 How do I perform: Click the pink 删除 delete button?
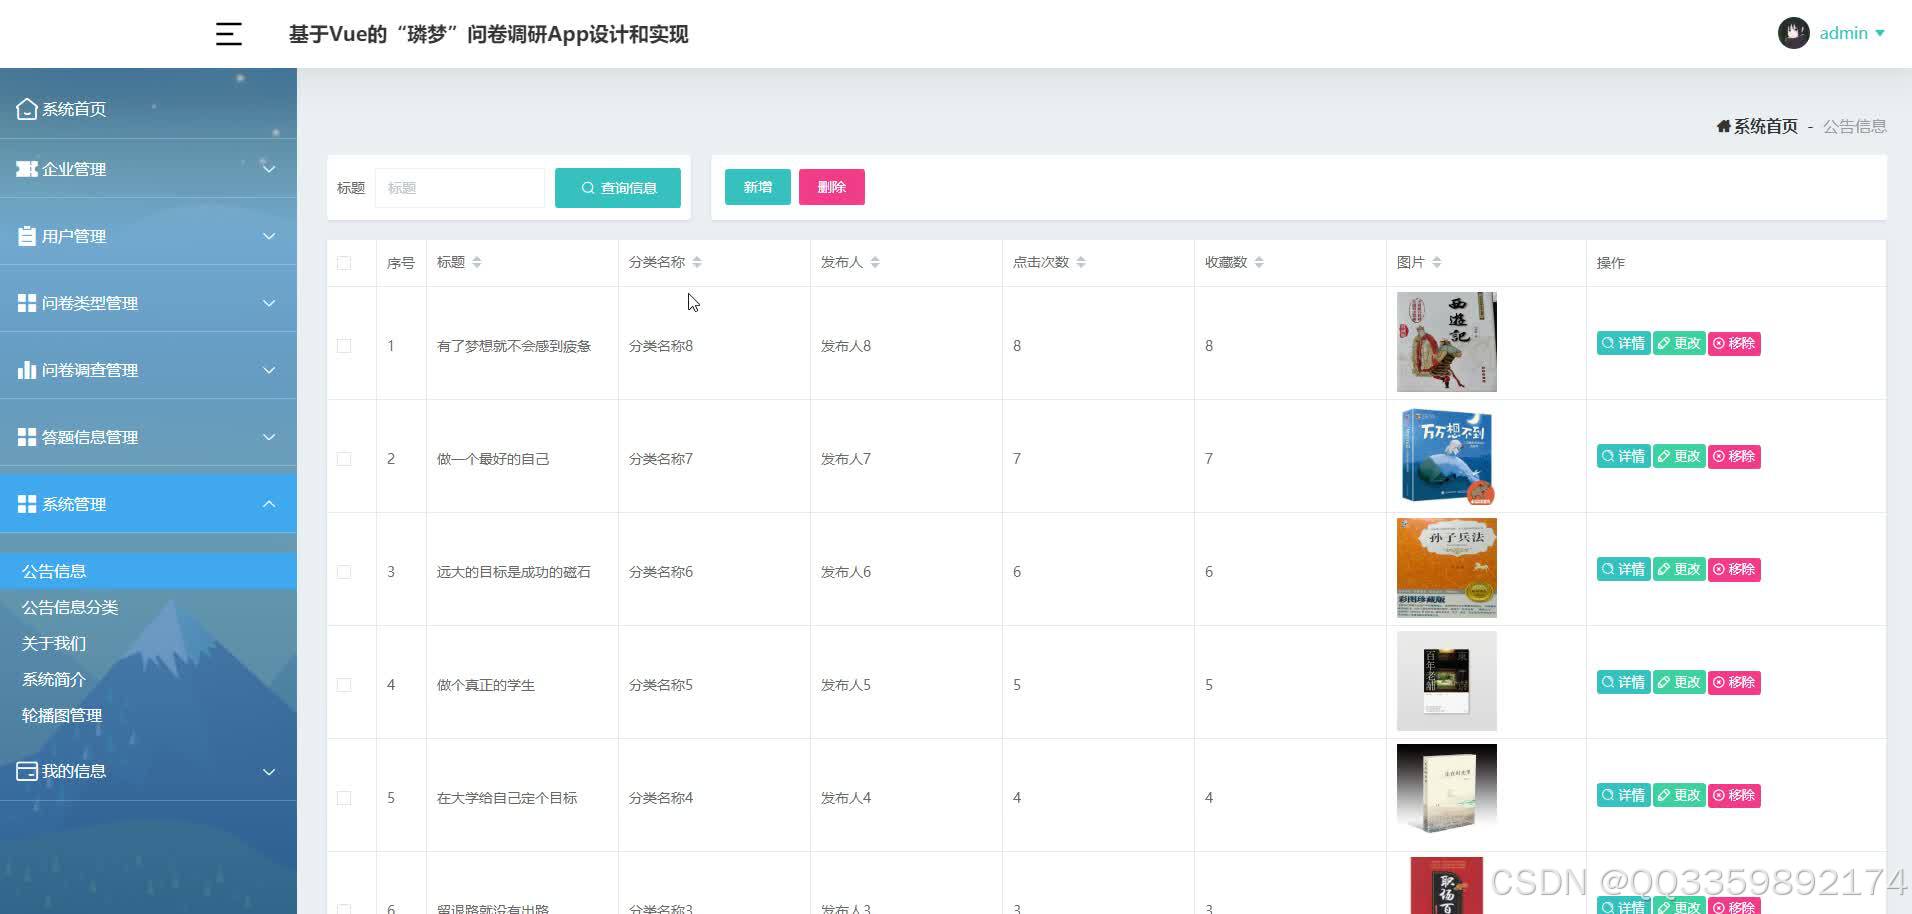point(831,187)
